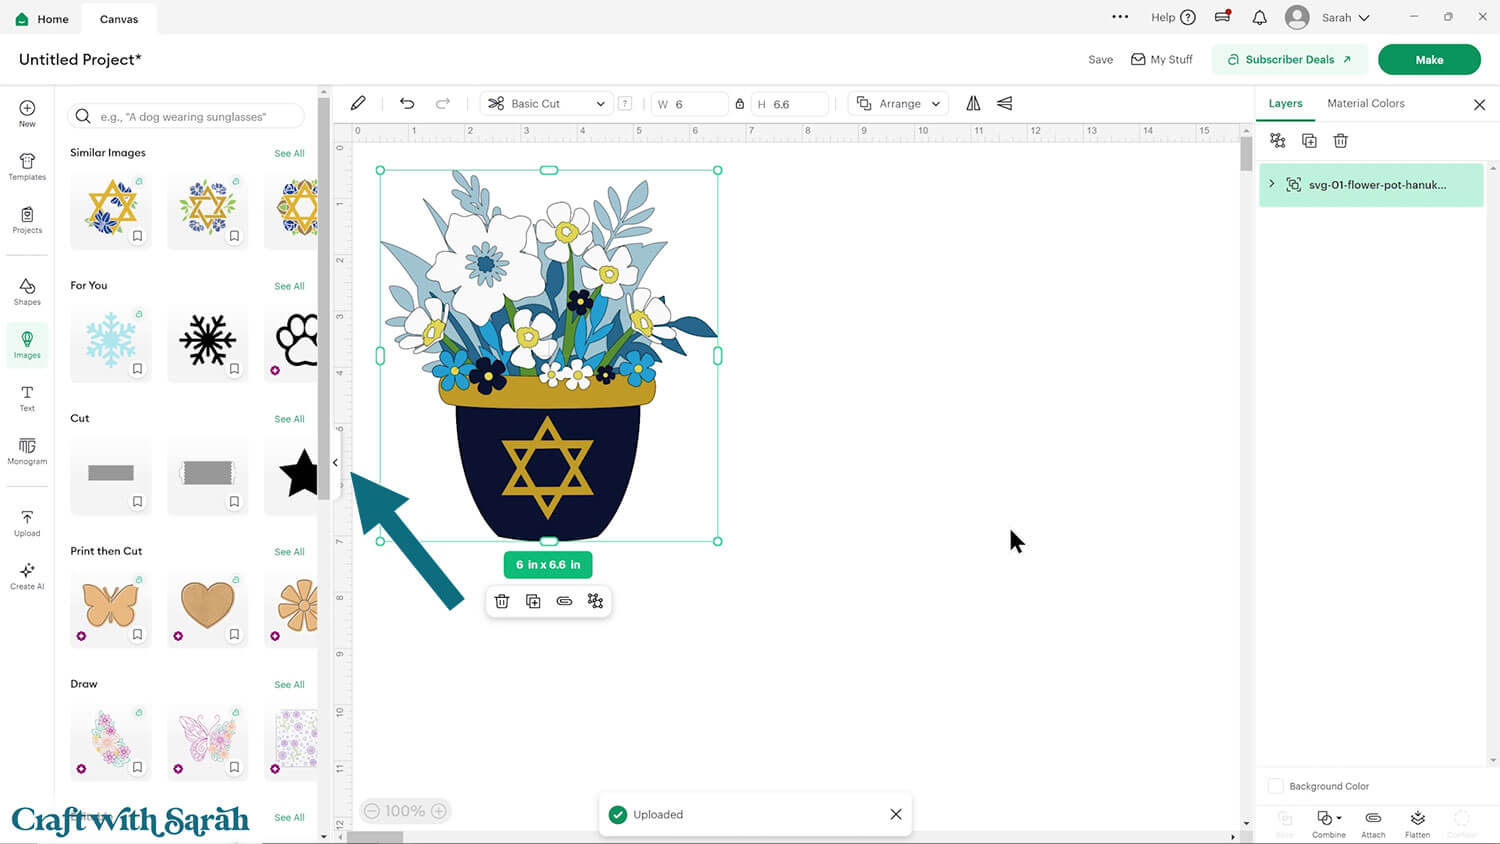This screenshot has height=844, width=1500.
Task: Bookmark the blue snowflake image
Action: click(138, 369)
